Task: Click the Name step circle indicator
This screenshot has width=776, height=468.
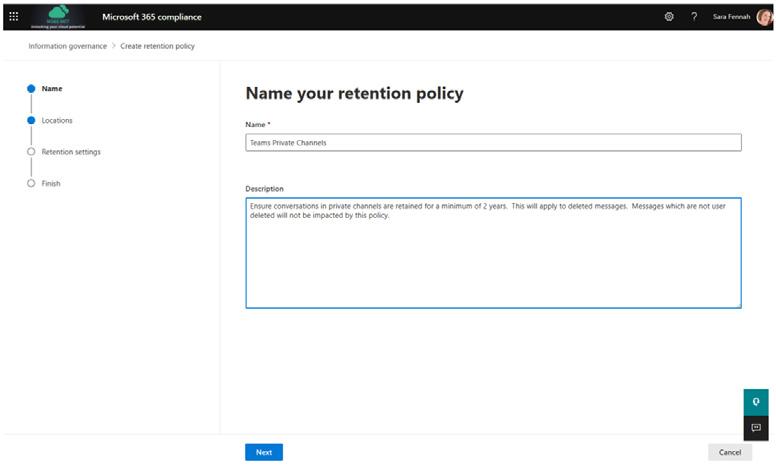Action: click(31, 89)
